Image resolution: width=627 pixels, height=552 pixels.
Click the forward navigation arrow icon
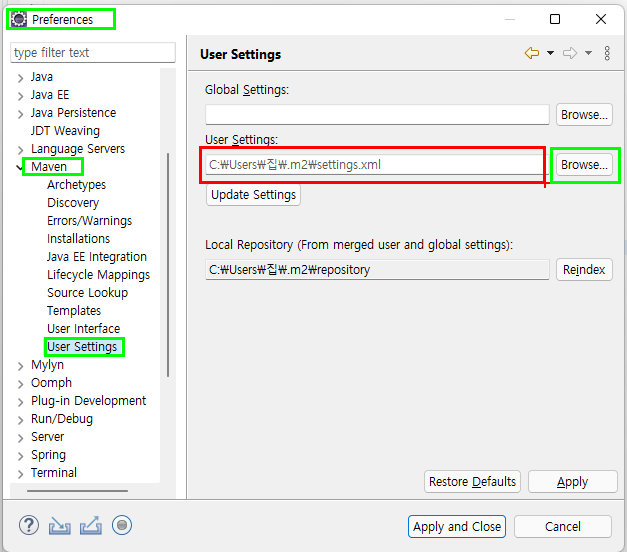570,53
